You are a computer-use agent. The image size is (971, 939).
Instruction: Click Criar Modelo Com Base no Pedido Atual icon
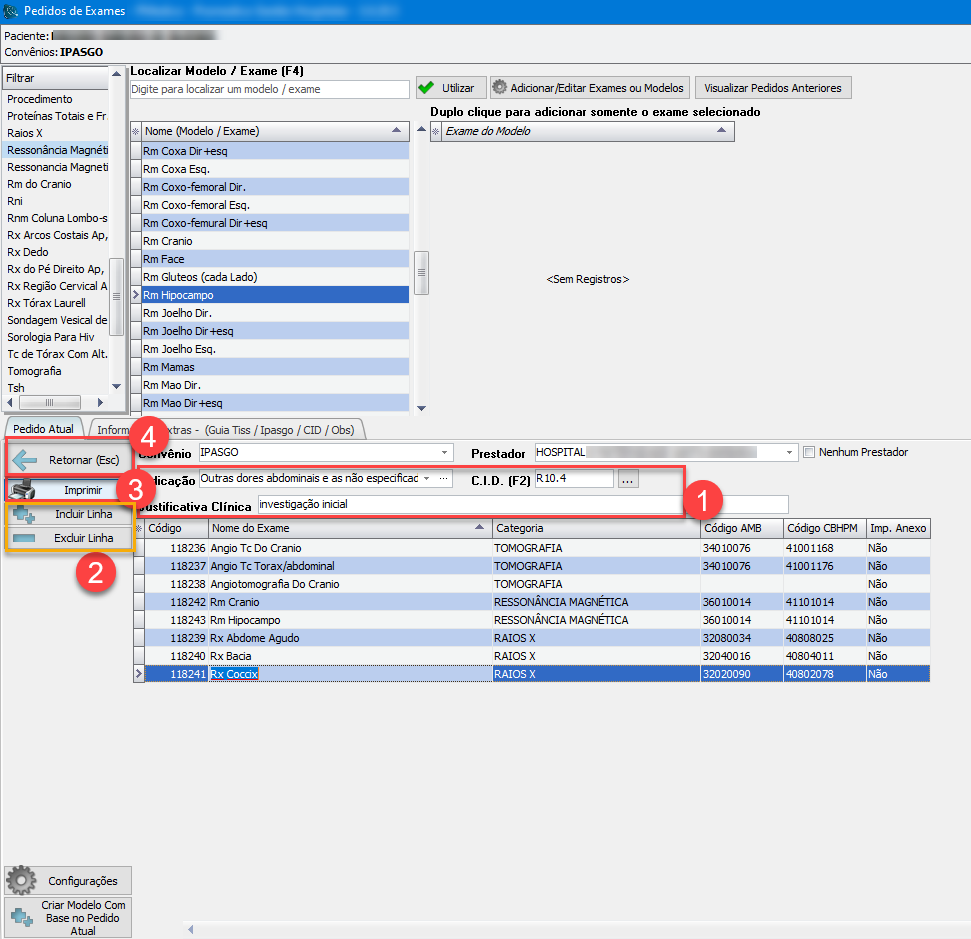pos(22,917)
